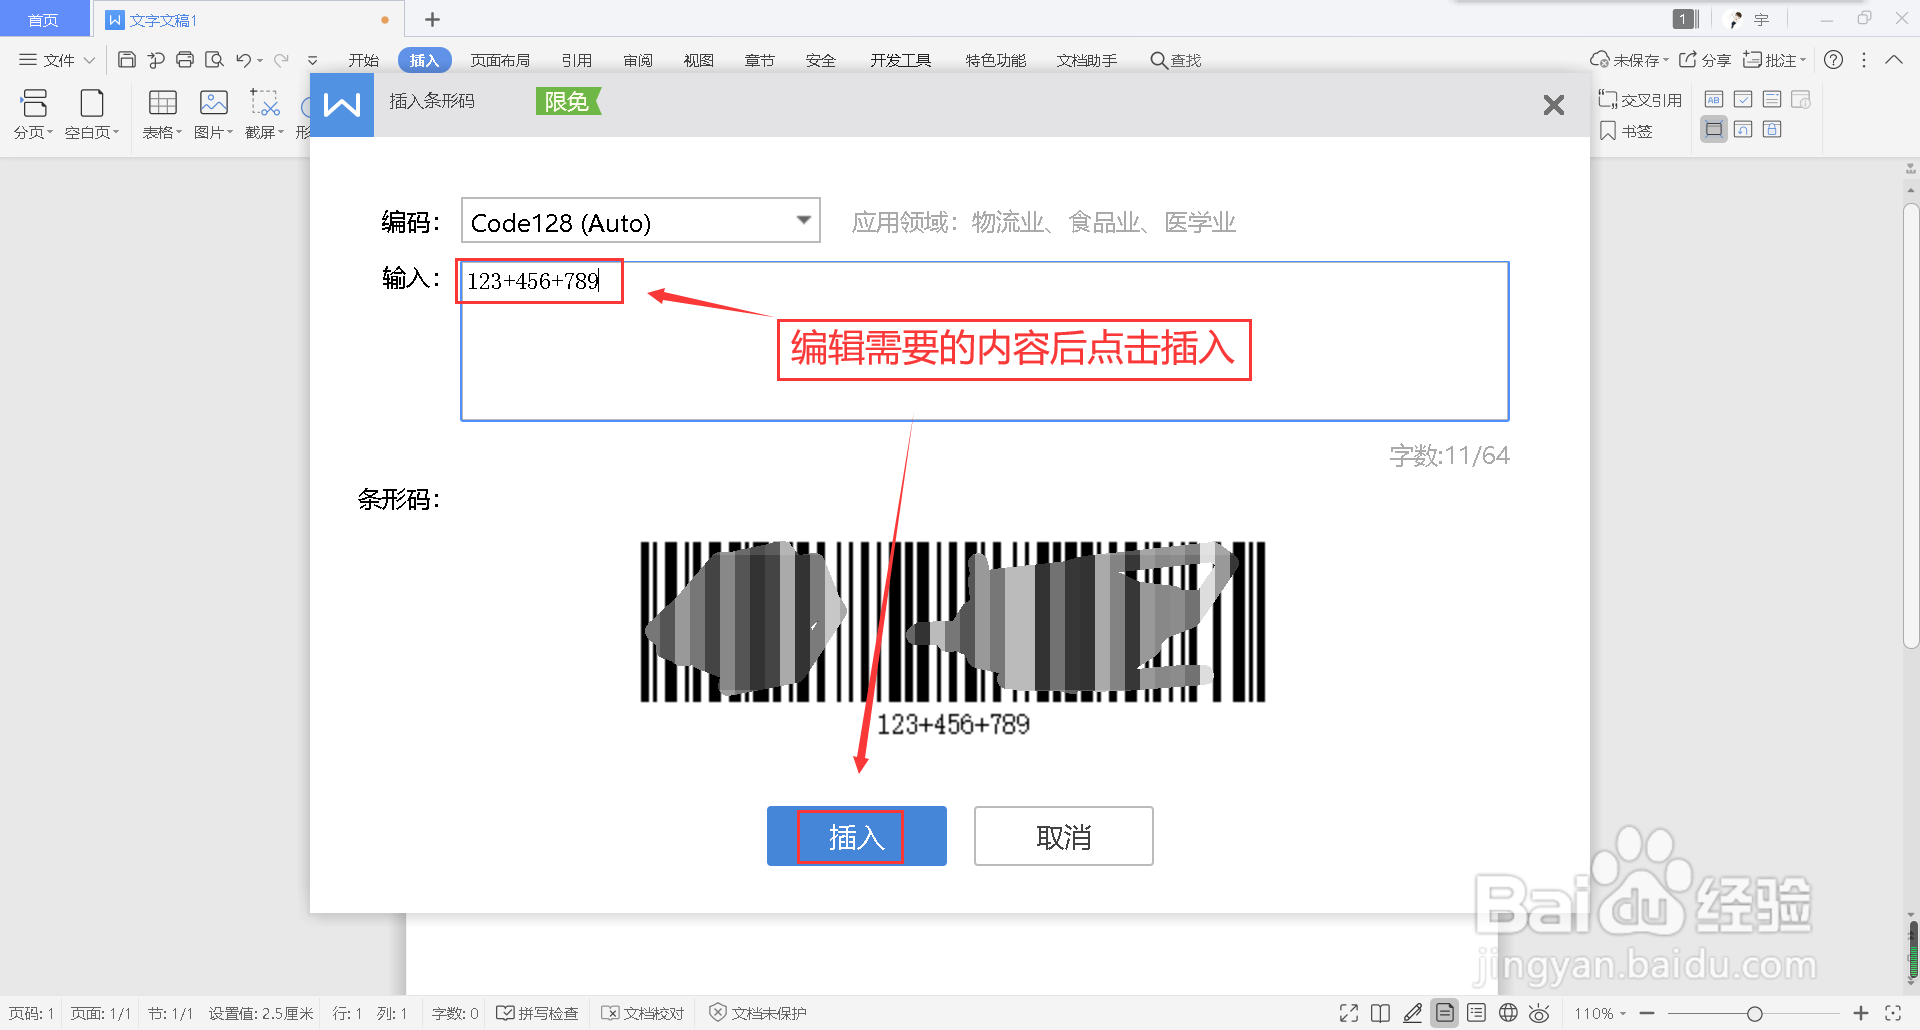Viewport: 1920px width, 1030px height.
Task: Click the blue 插入 button in barcode dialog
Action: pos(856,836)
